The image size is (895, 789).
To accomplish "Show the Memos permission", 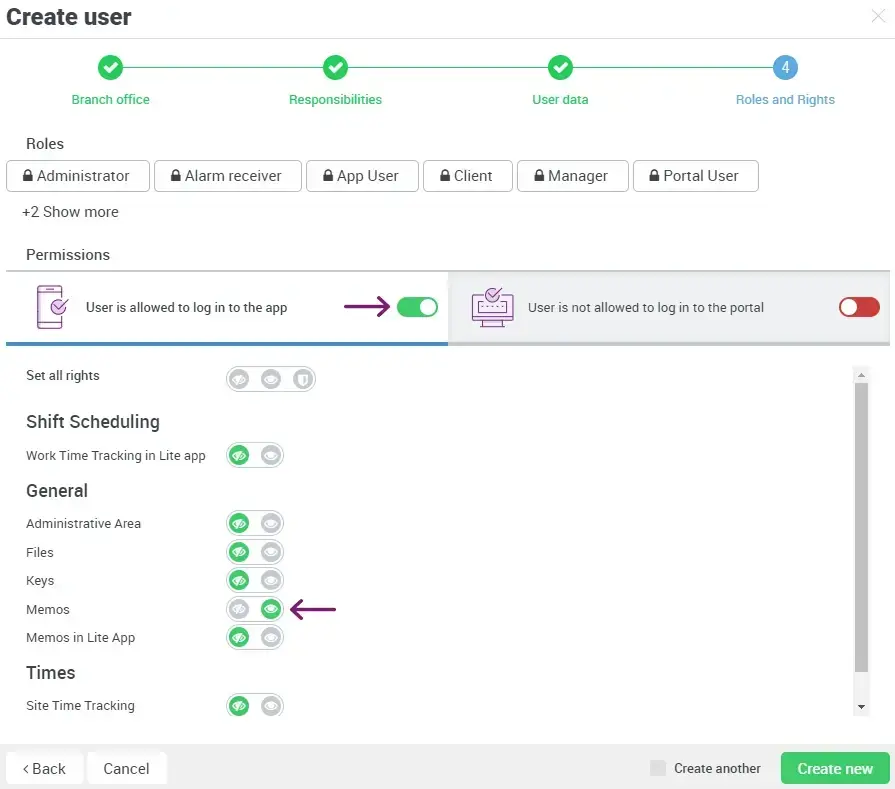I will [270, 609].
